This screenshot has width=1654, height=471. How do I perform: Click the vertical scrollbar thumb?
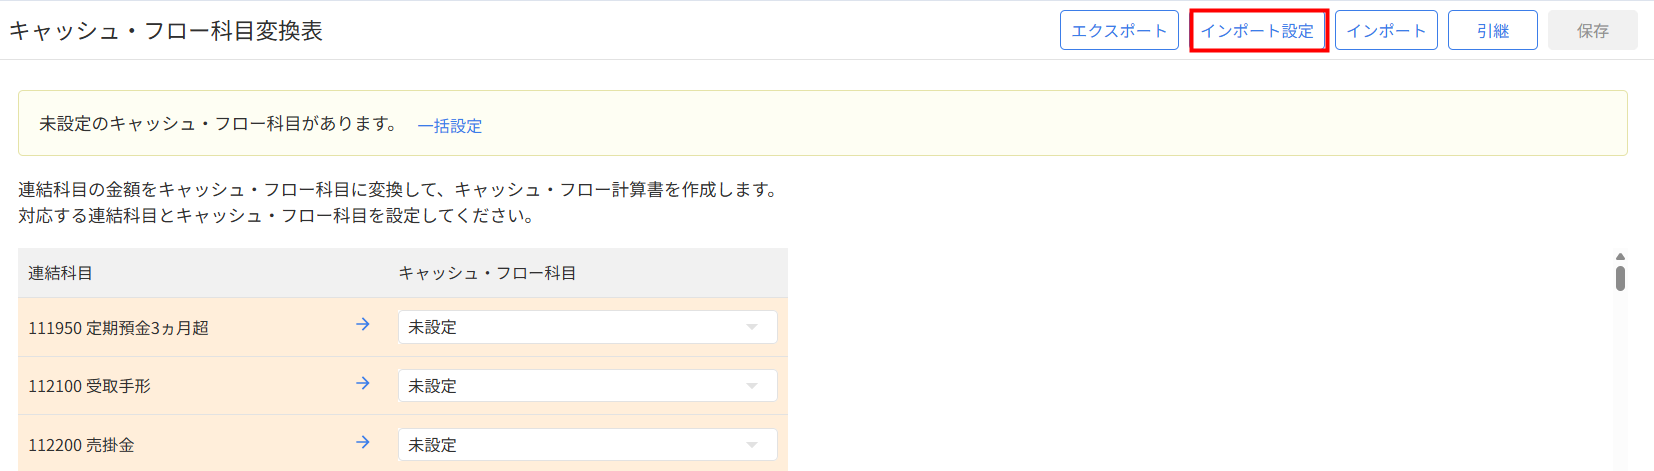(x=1620, y=277)
